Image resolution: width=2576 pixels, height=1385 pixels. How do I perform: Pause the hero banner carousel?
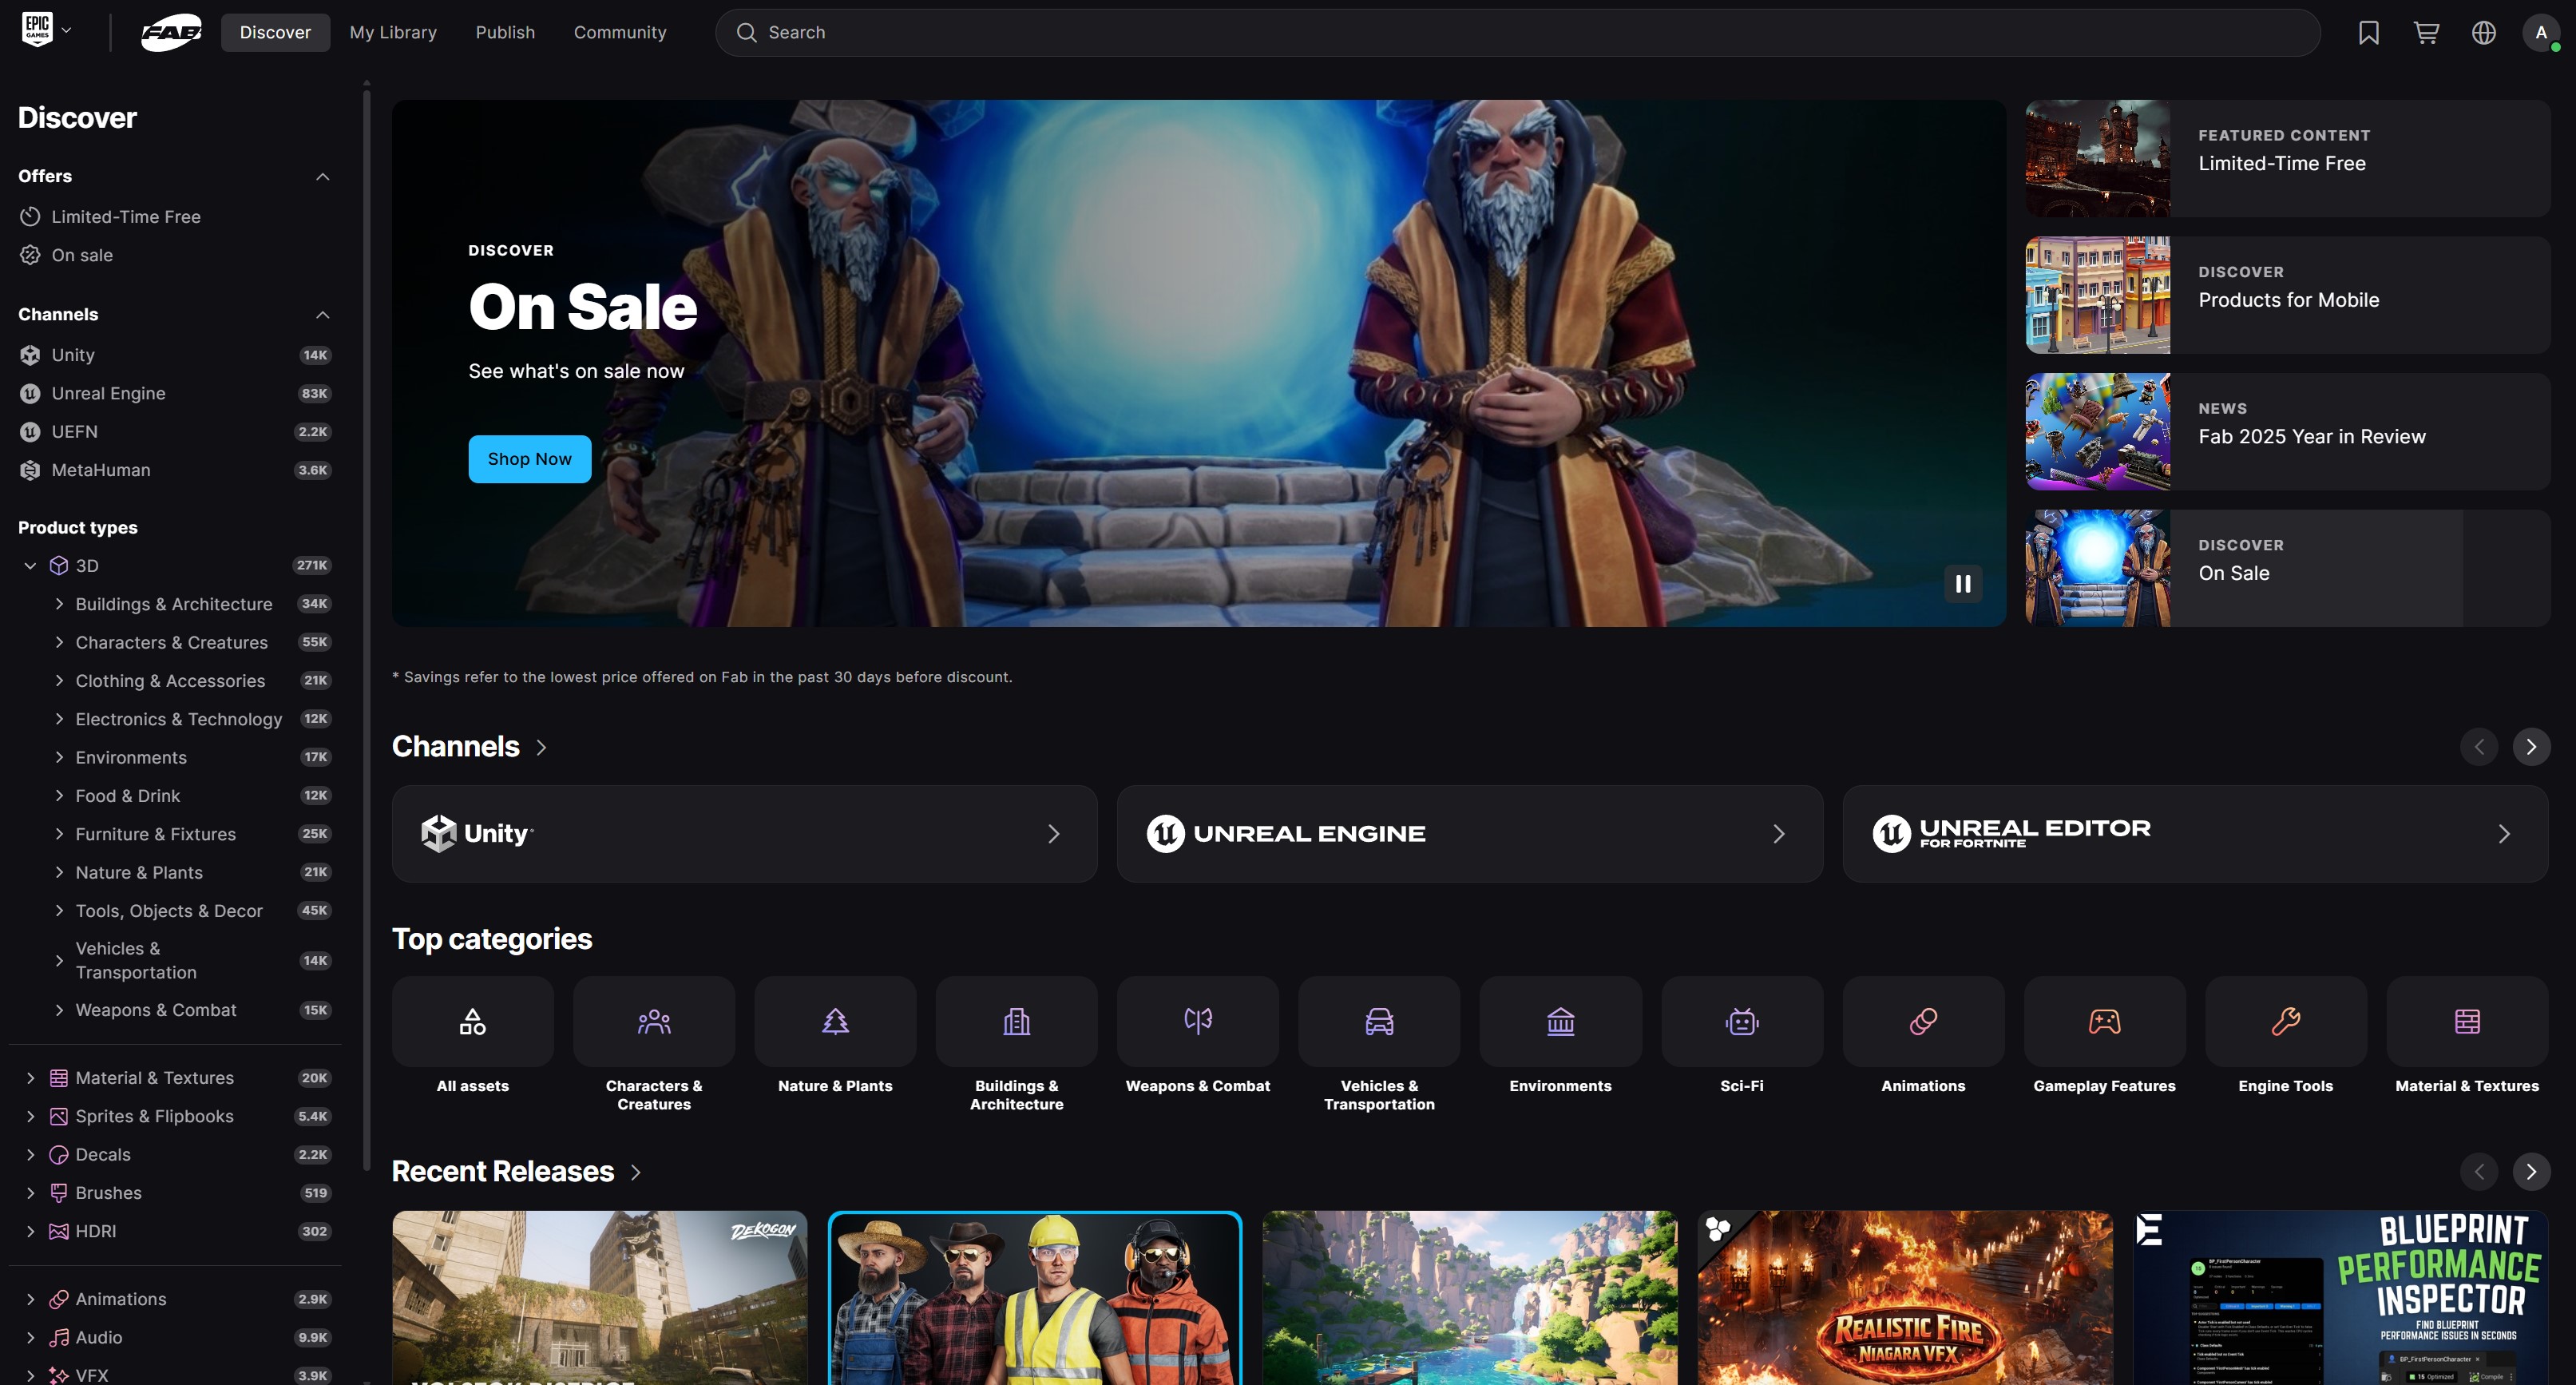point(1962,584)
